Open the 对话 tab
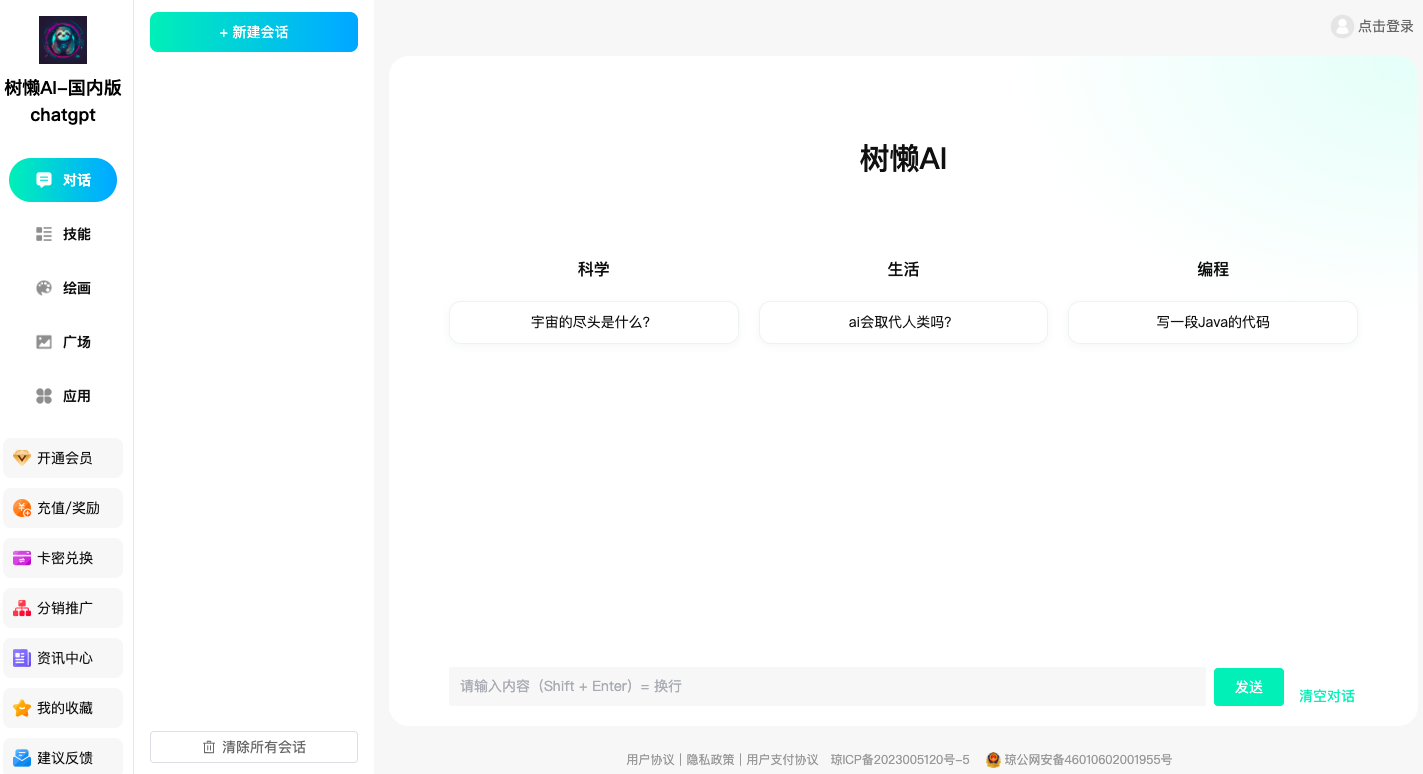The width and height of the screenshot is (1423, 774). (63, 180)
